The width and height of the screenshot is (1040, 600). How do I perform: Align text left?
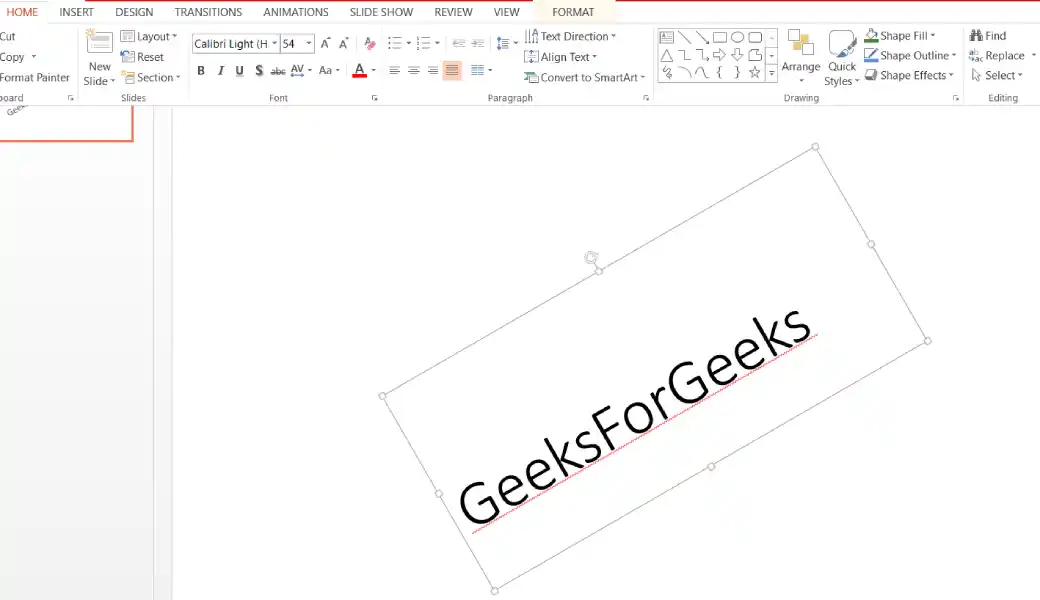point(394,70)
